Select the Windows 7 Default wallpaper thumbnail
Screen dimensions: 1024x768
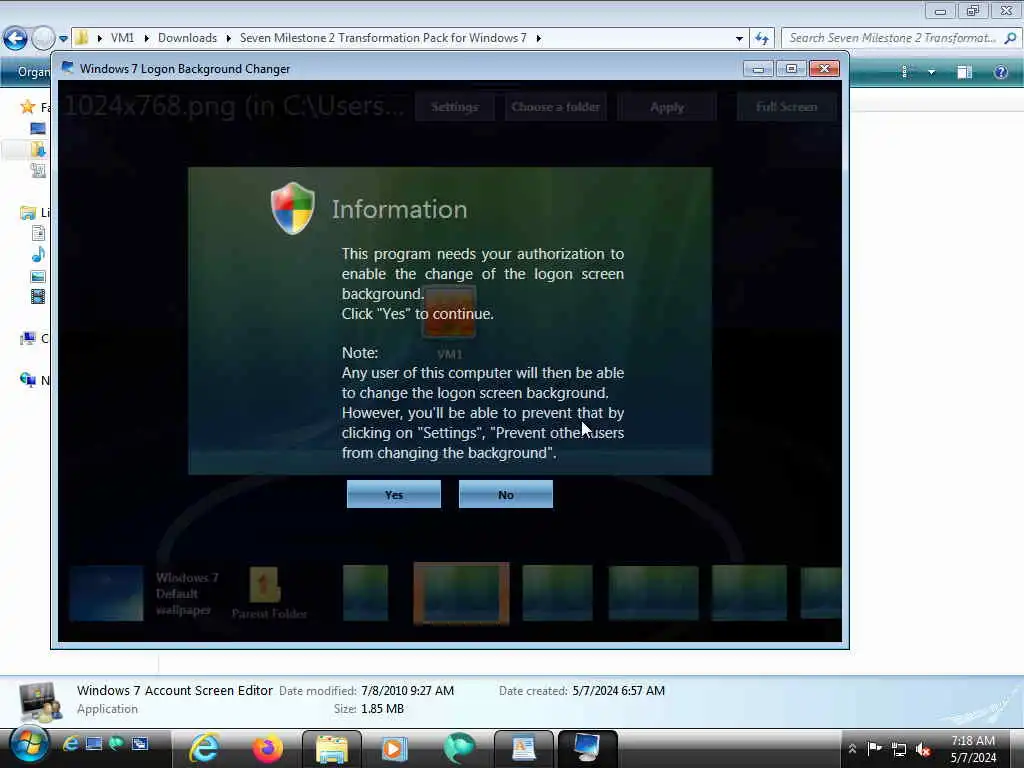click(x=106, y=593)
